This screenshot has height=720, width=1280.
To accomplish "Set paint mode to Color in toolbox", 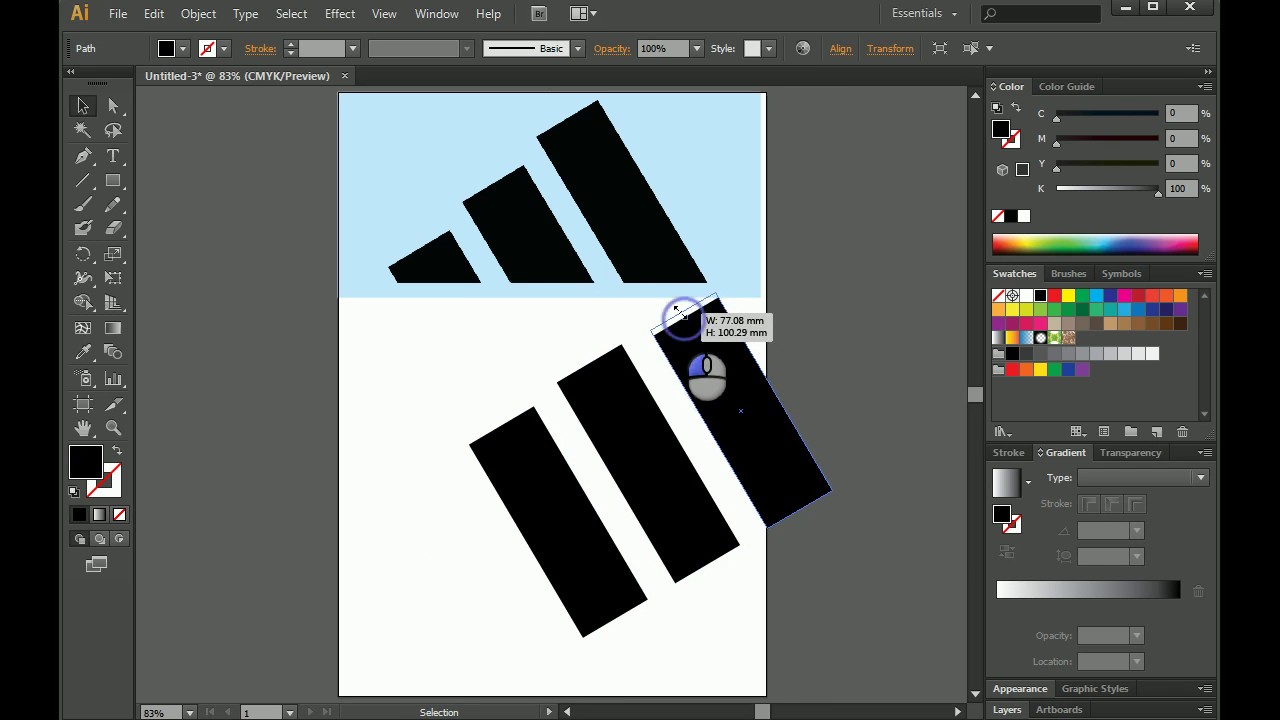I will 79,514.
